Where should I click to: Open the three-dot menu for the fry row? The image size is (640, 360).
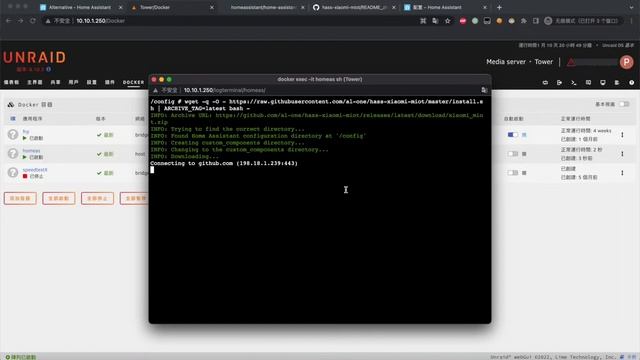(x=622, y=135)
